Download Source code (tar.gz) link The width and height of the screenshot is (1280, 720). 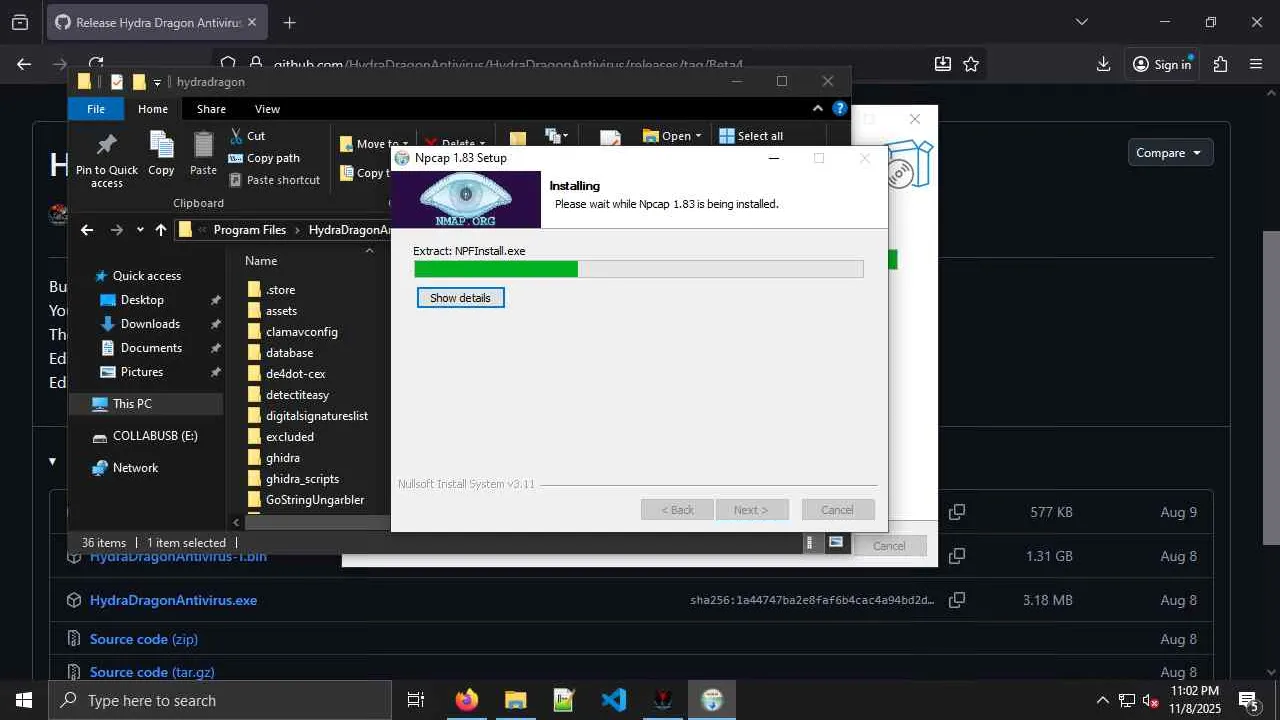(152, 672)
